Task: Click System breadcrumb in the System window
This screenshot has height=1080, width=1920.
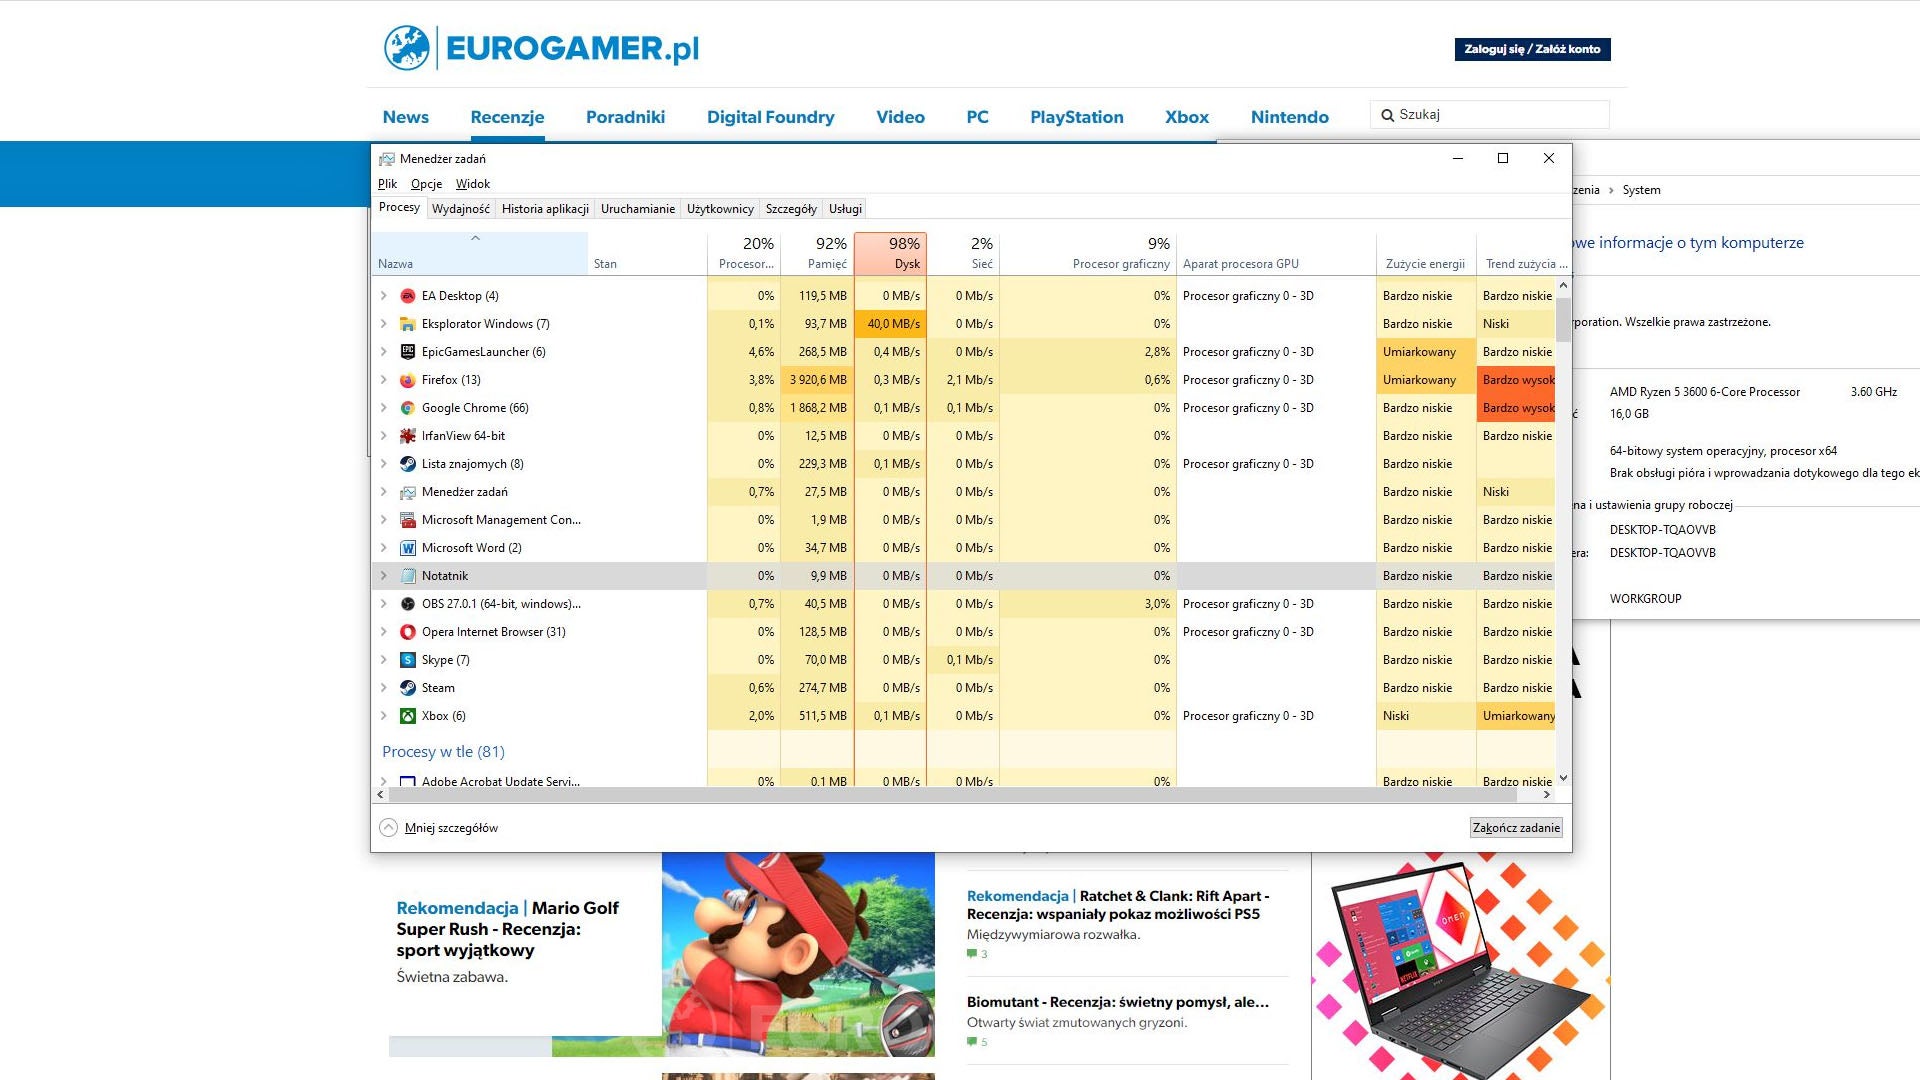Action: [x=1641, y=190]
